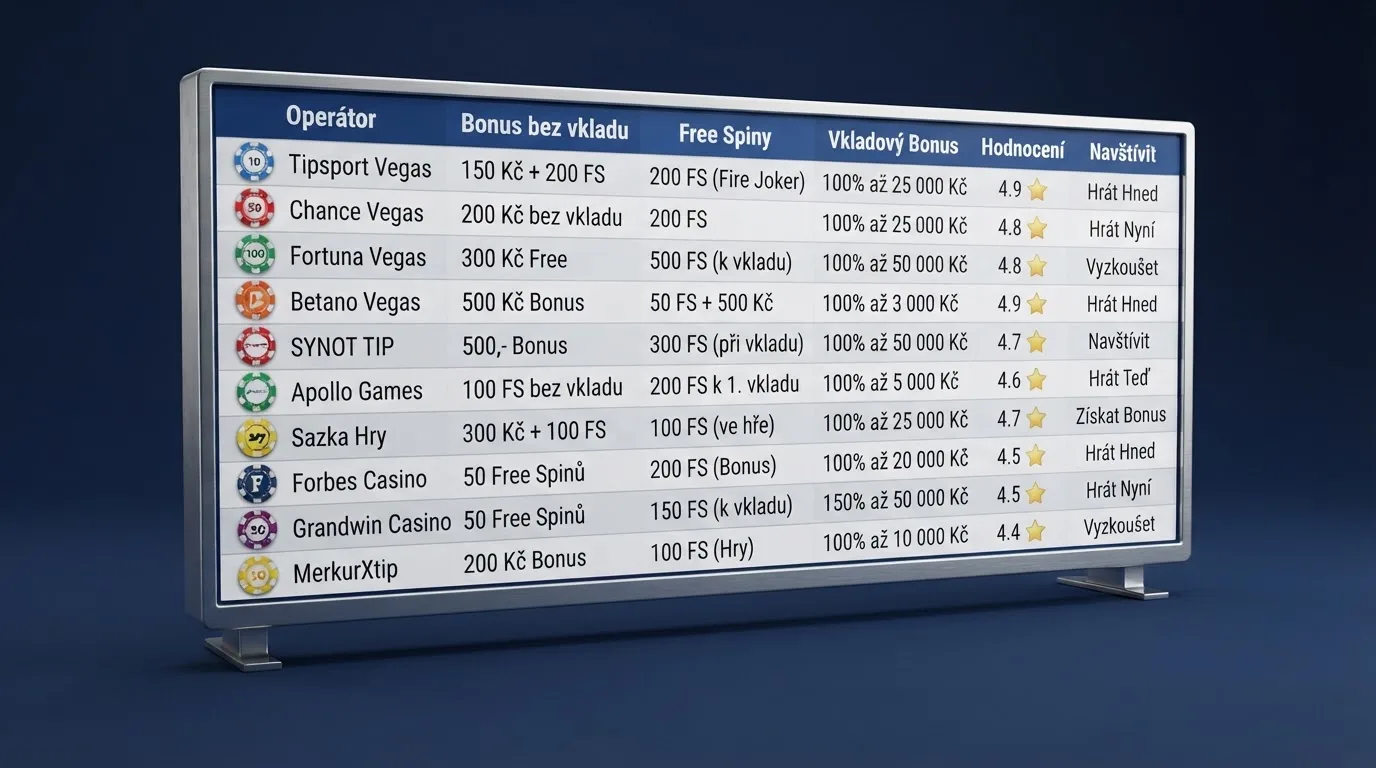Click Vyzkoušet in the Fortuna Vegas row
This screenshot has height=768, width=1376.
[x=1123, y=267]
